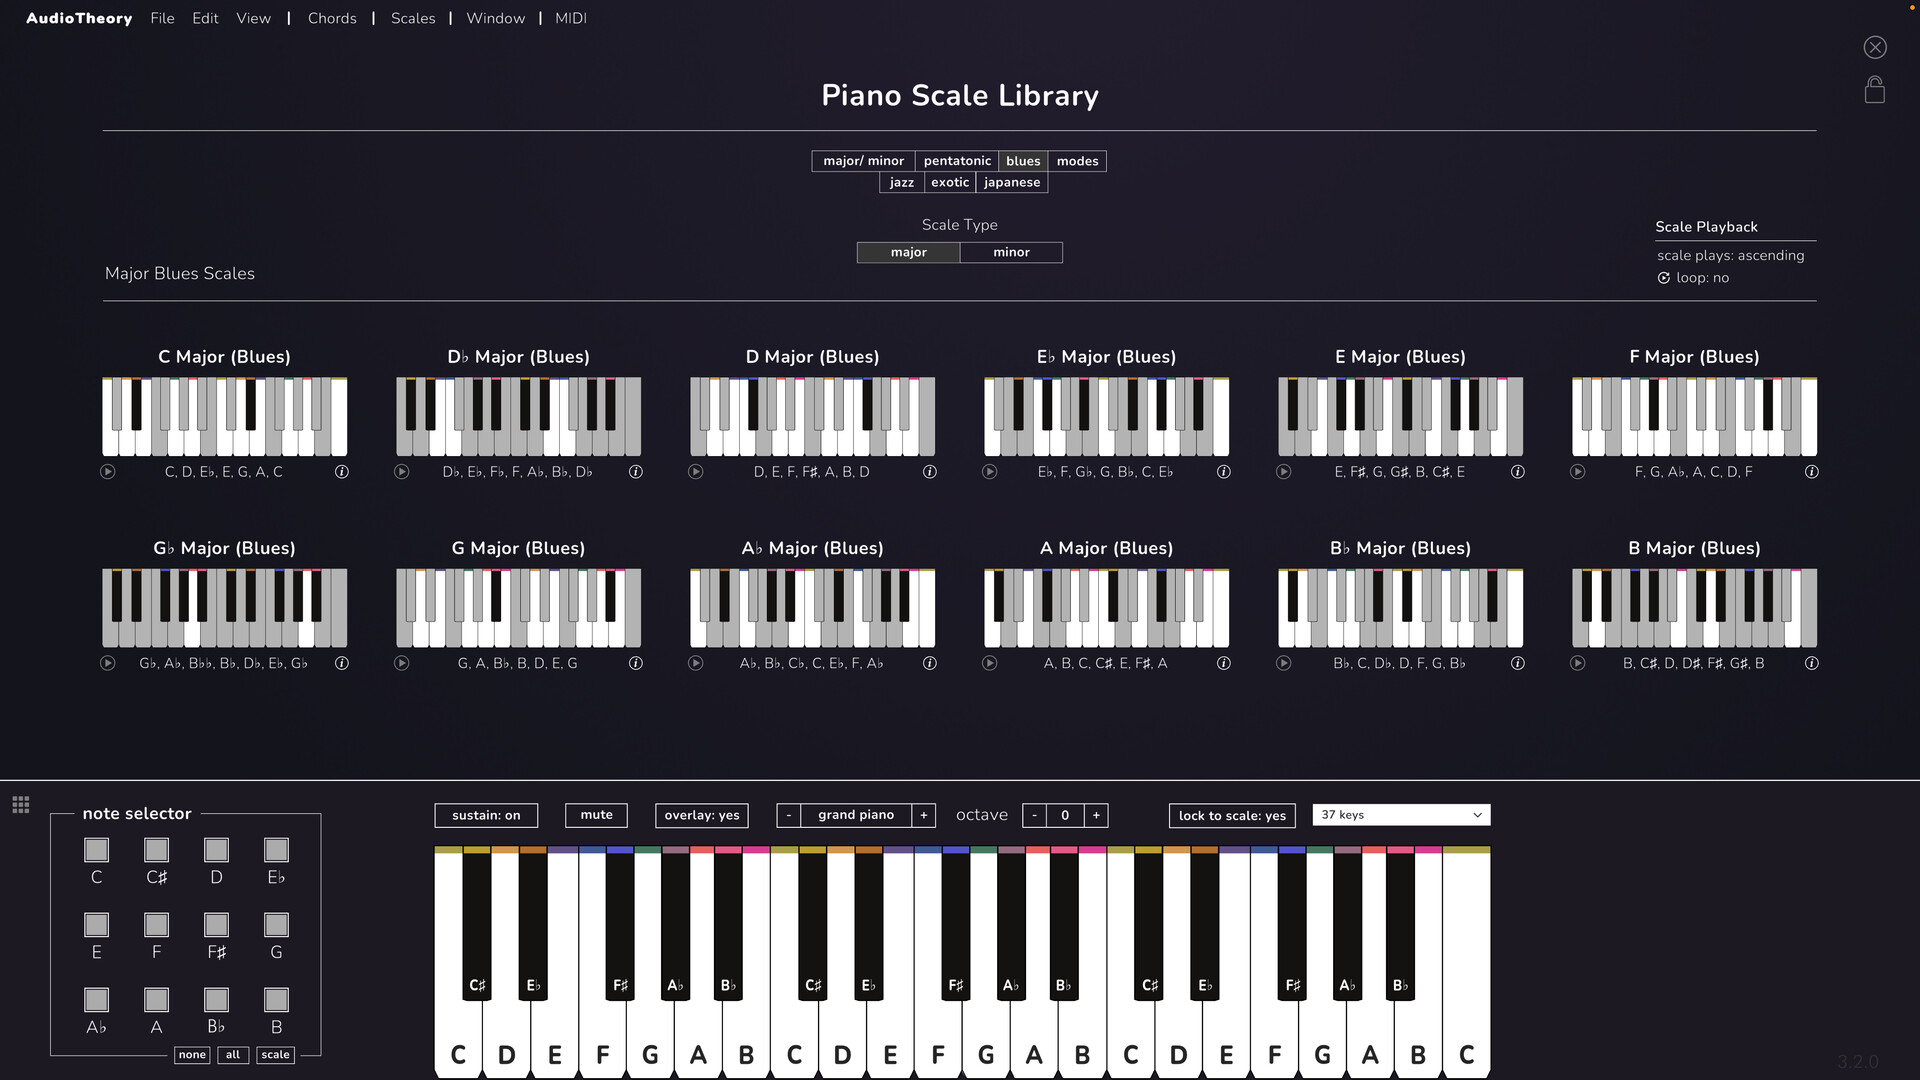The image size is (1920, 1080).
Task: Check the G note box
Action: point(276,925)
